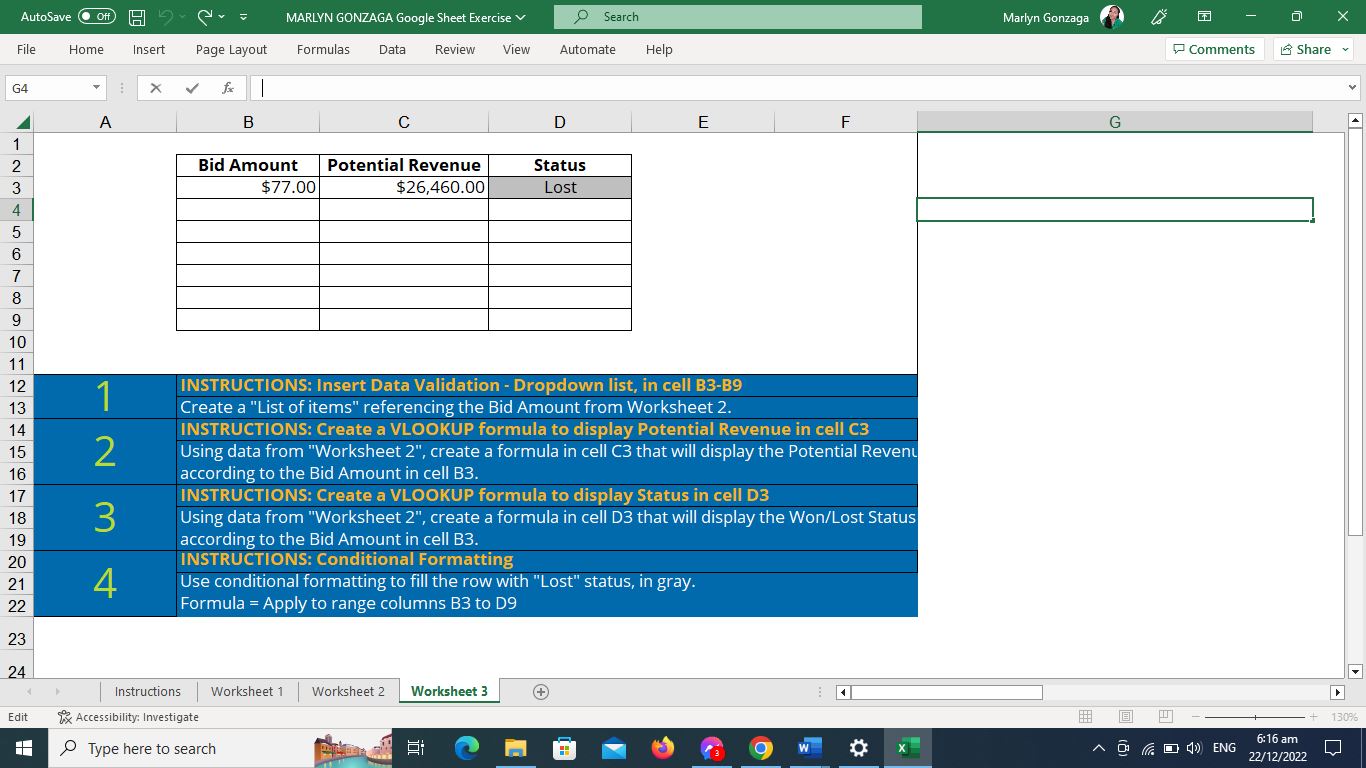Select the Worksheet 3 sheet tab

[449, 691]
